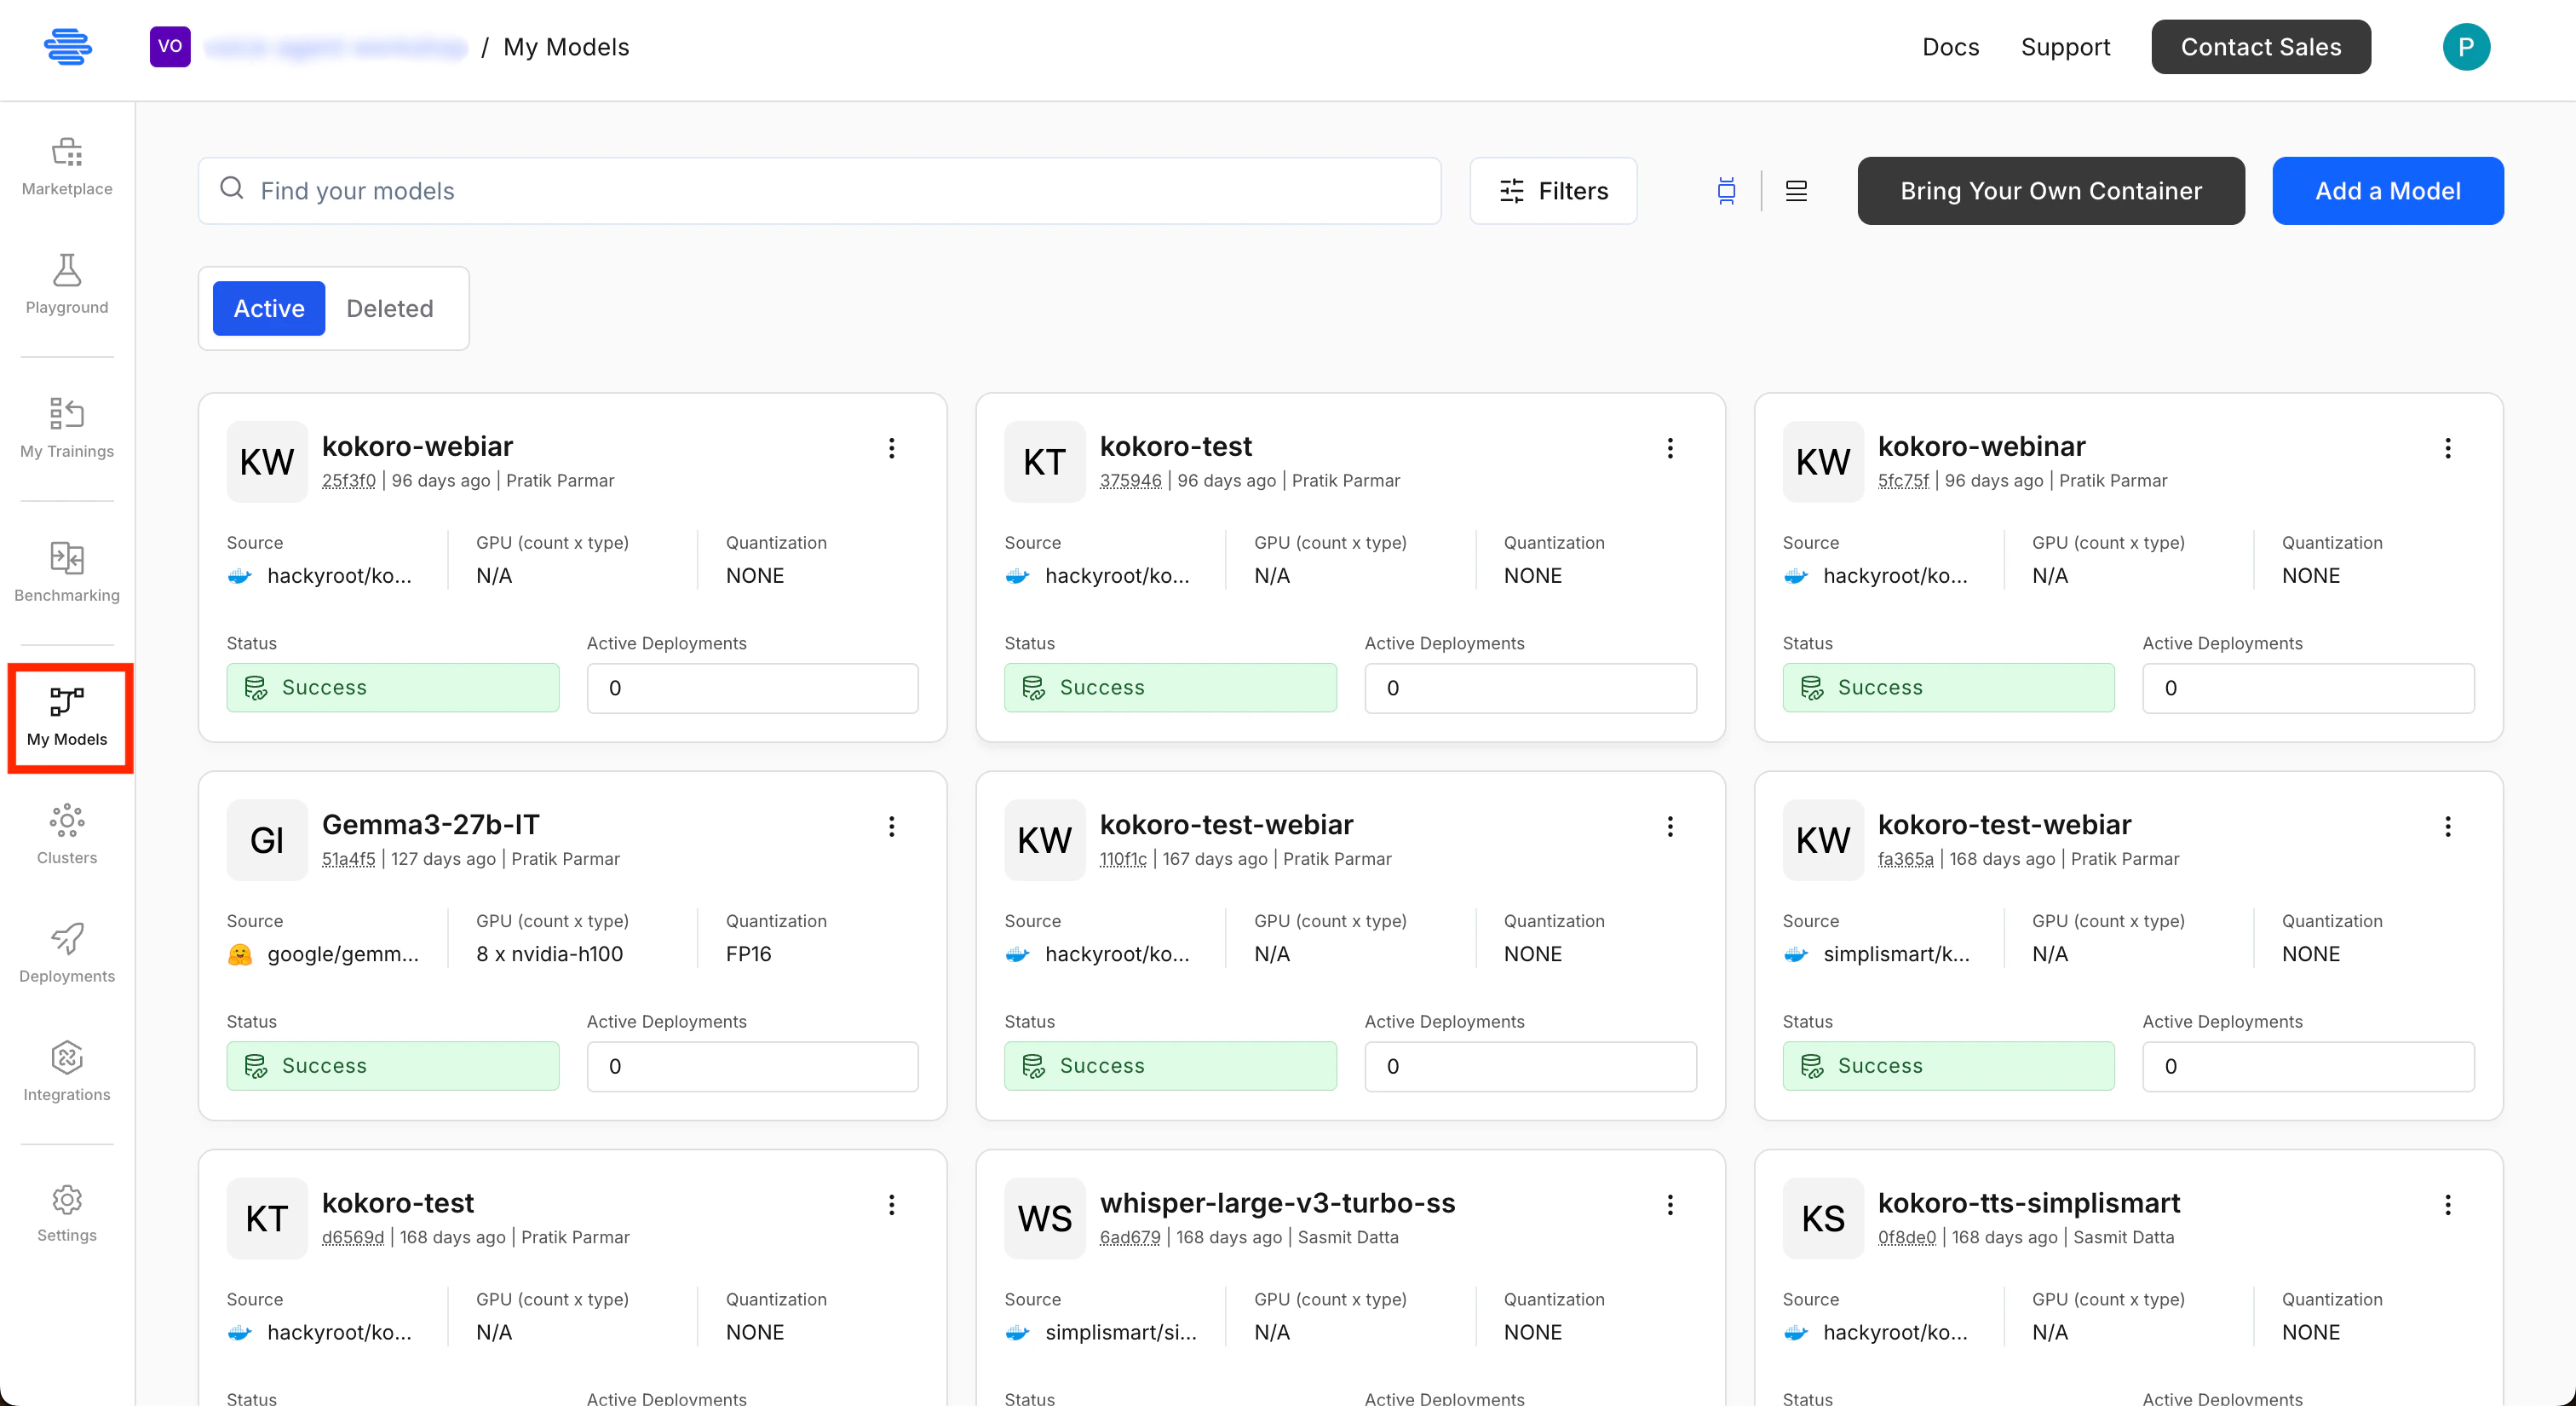This screenshot has width=2576, height=1406.
Task: Open the P profile avatar
Action: point(2466,47)
